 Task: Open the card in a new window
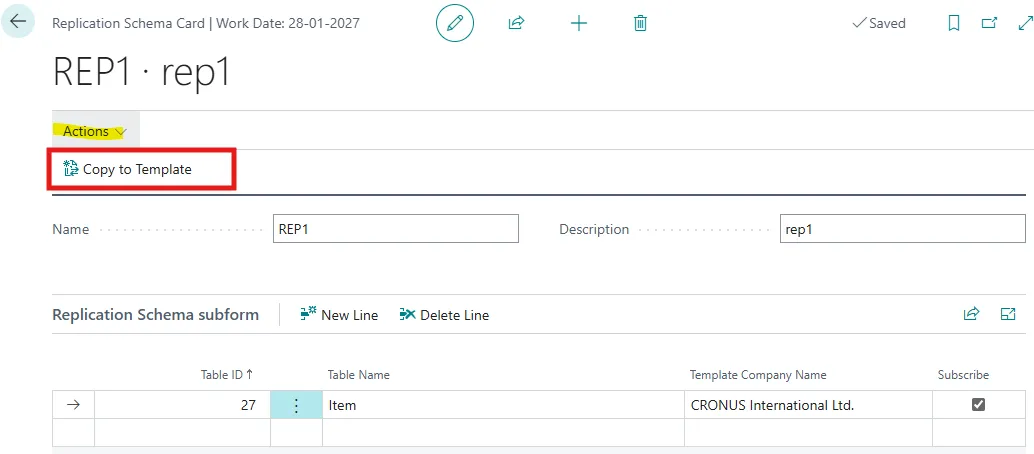tap(989, 24)
